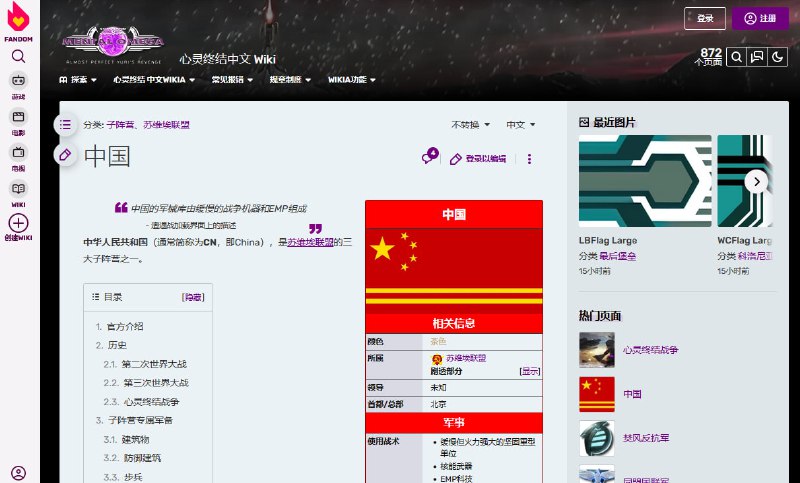800x483 pixels.
Task: Jump to 子阵营专属军备 section
Action: click(140, 420)
